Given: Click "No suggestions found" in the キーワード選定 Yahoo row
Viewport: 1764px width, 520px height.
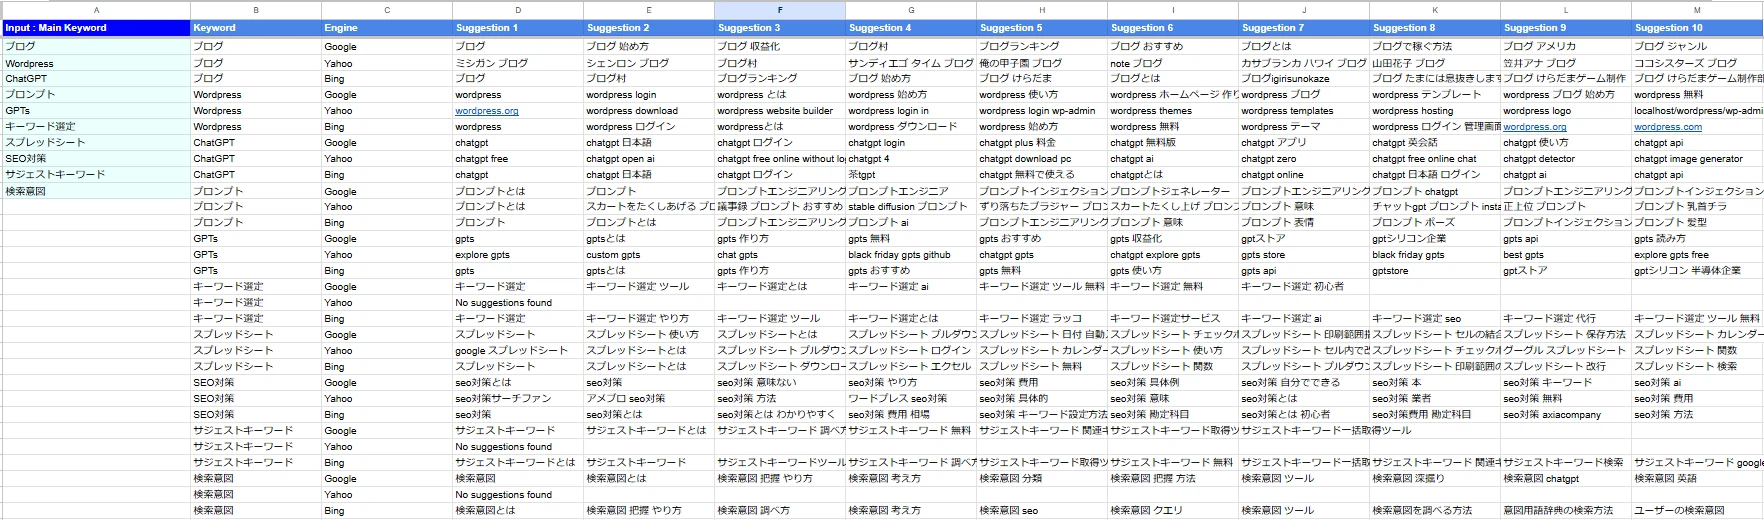Looking at the screenshot, I should [x=503, y=303].
